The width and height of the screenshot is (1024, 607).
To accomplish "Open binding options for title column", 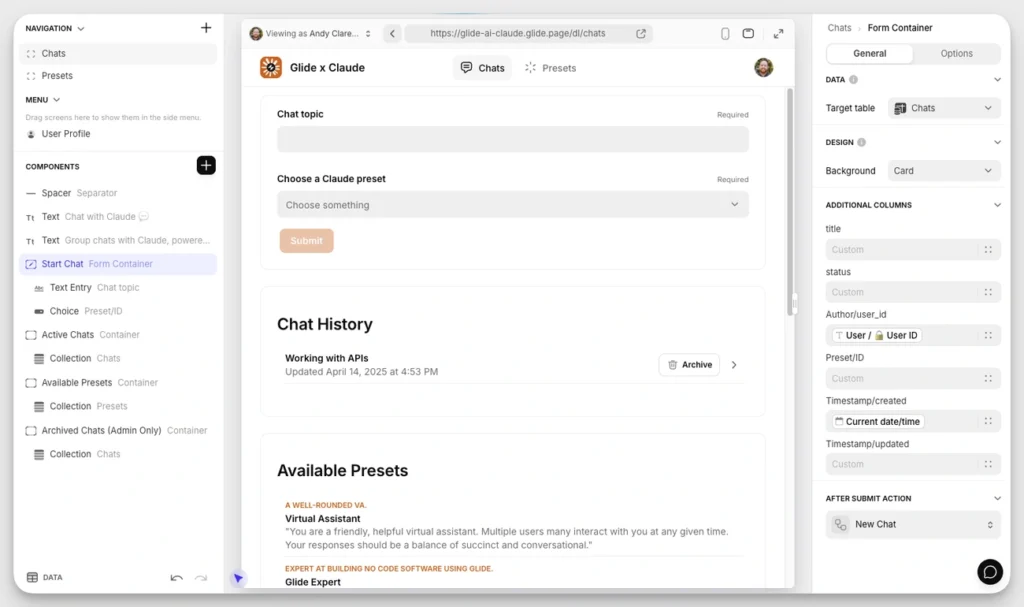I will click(988, 250).
